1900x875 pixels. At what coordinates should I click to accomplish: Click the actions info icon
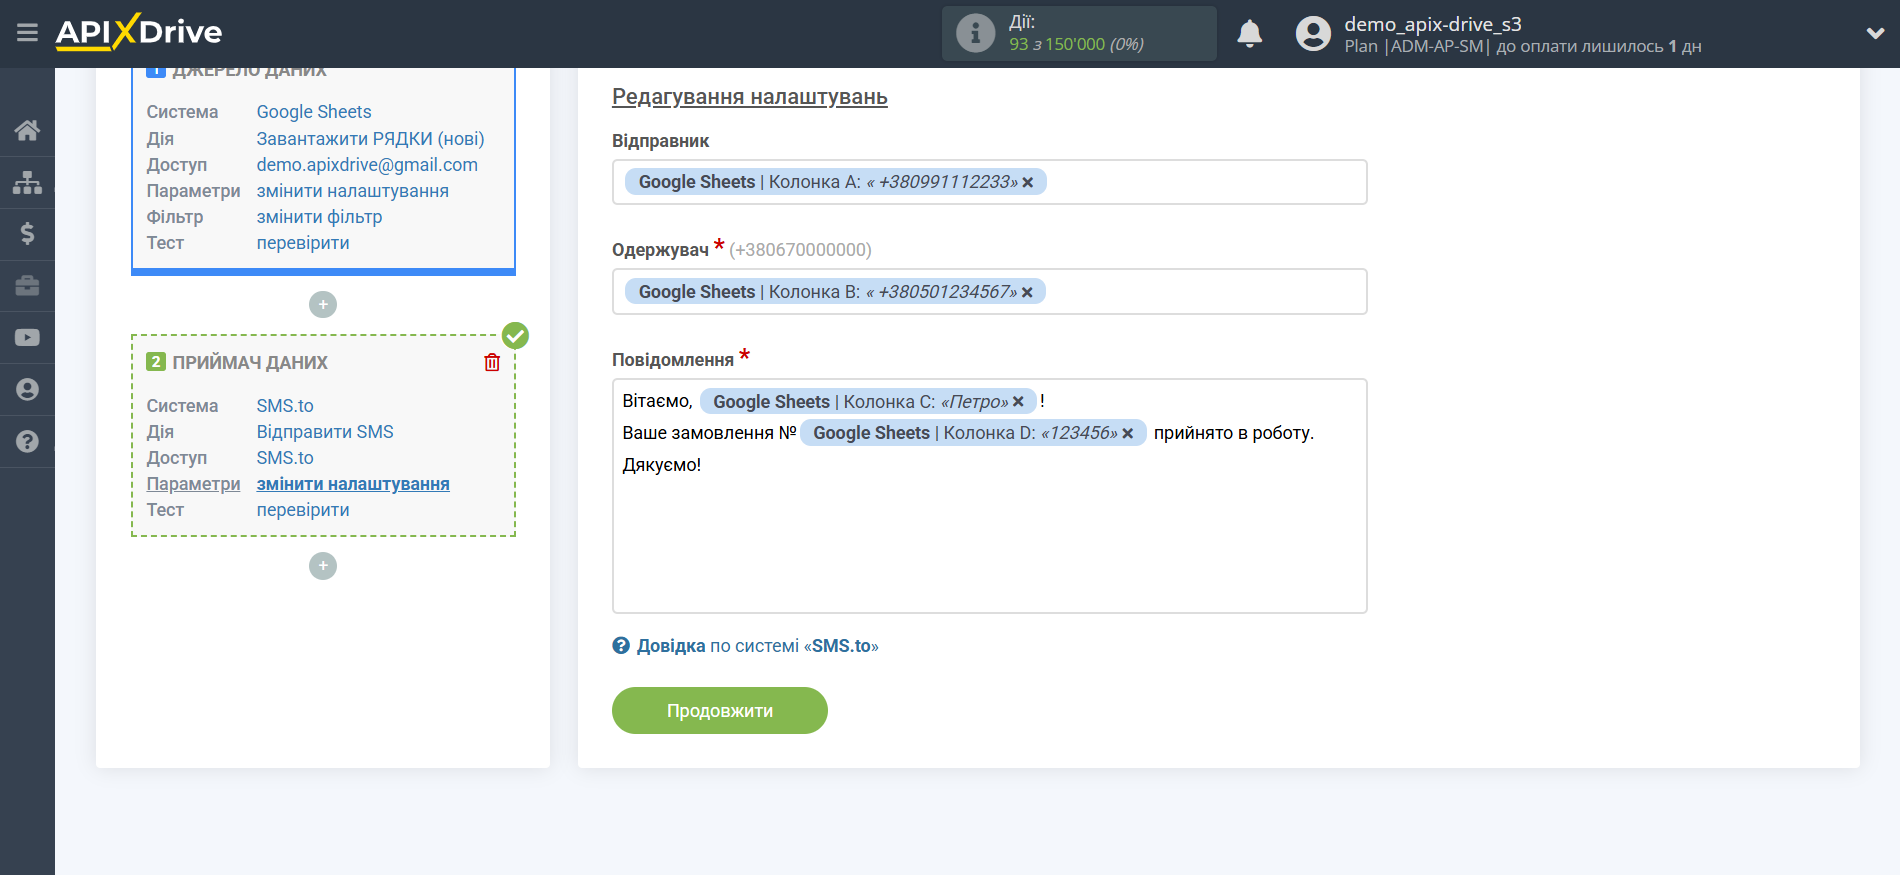[x=975, y=33]
